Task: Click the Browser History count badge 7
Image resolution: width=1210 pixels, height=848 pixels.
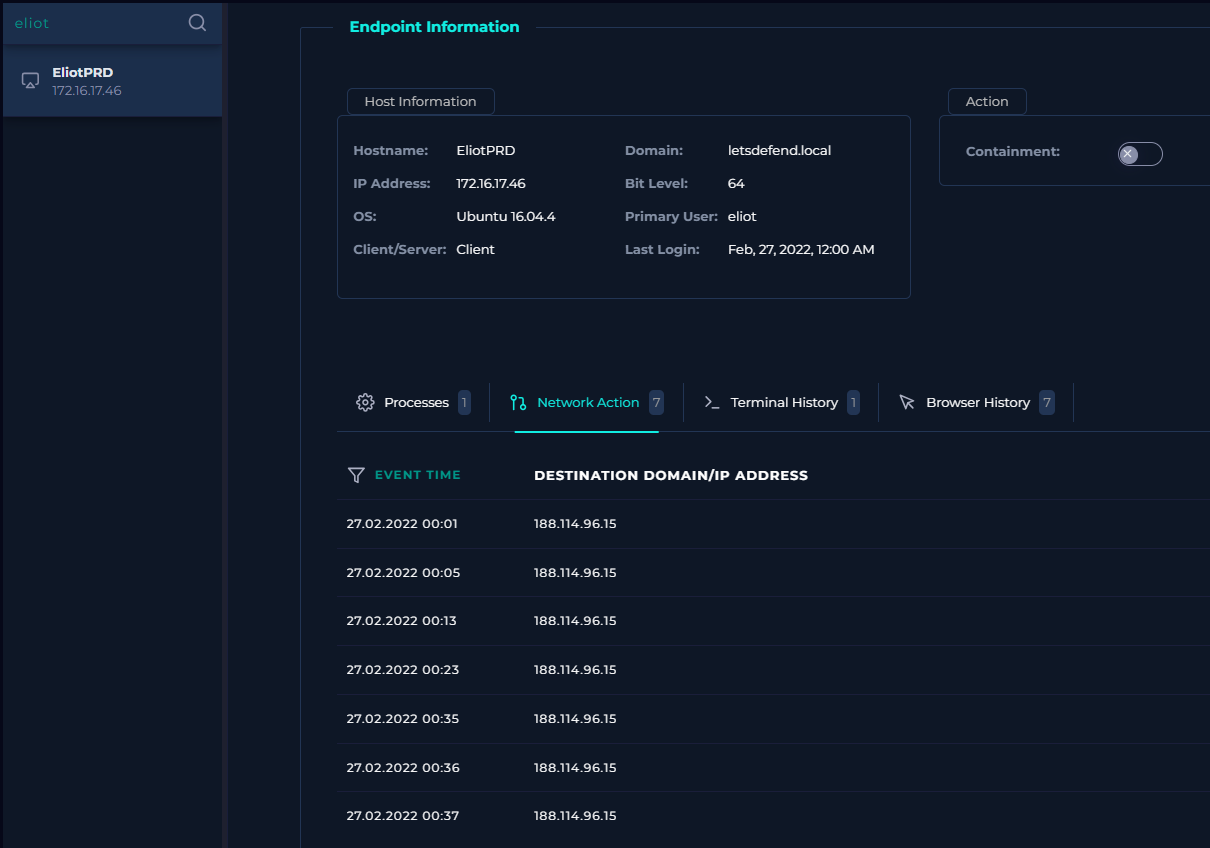Action: click(x=1047, y=402)
